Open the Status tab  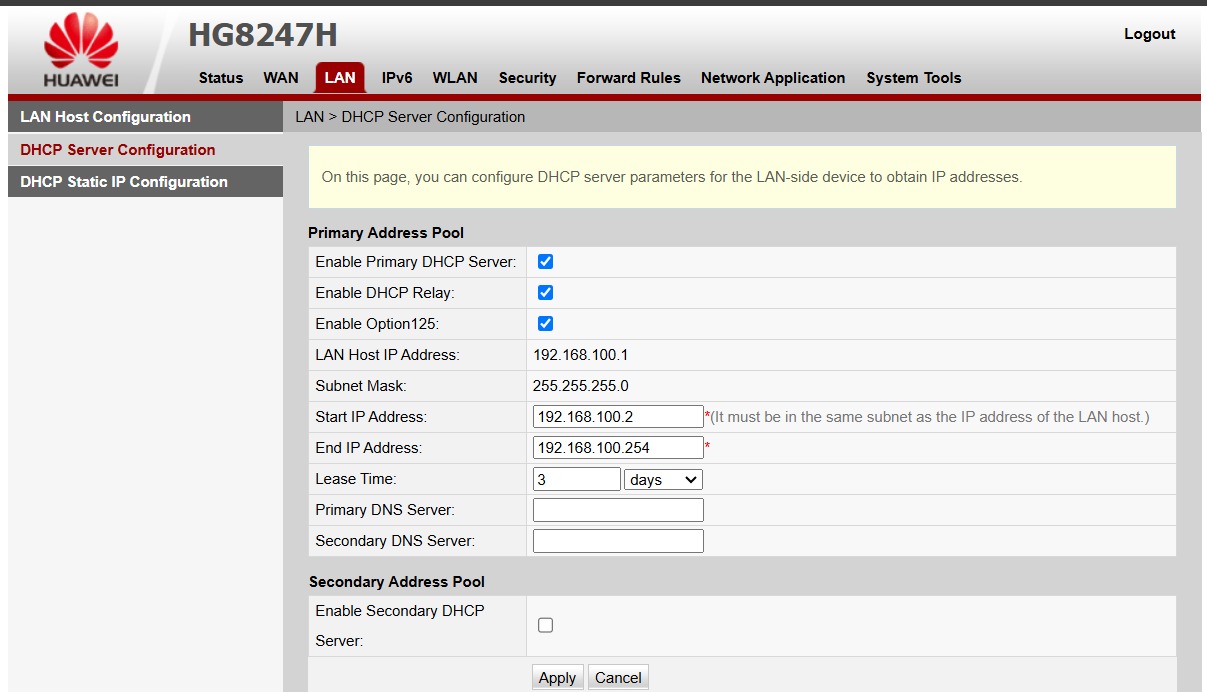(221, 78)
